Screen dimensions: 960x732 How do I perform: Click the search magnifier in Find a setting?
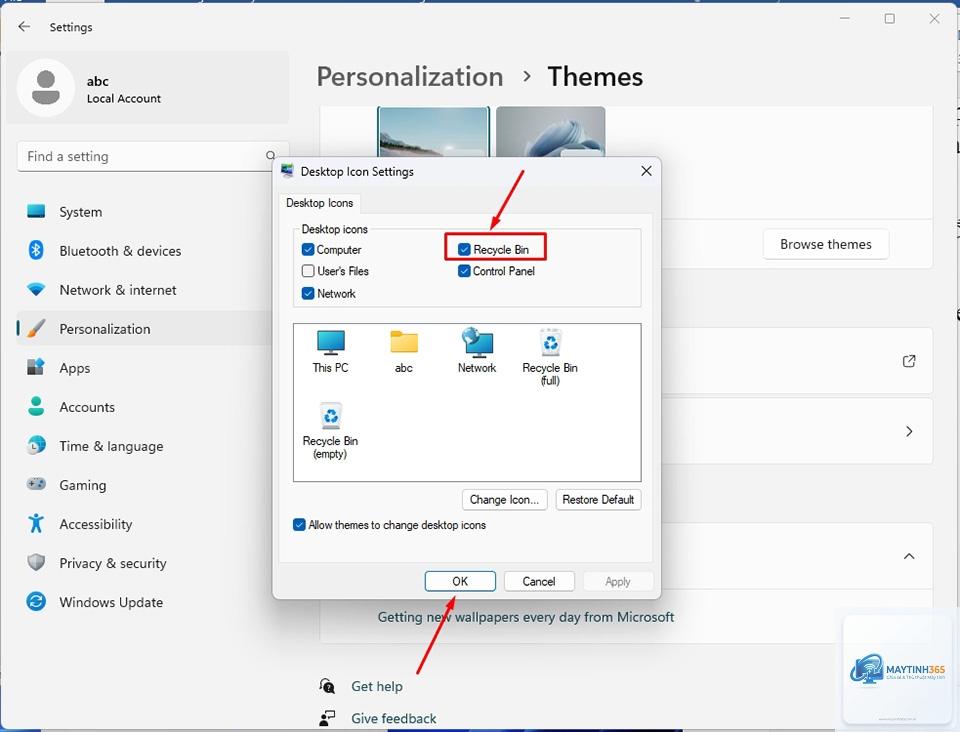pyautogui.click(x=271, y=156)
